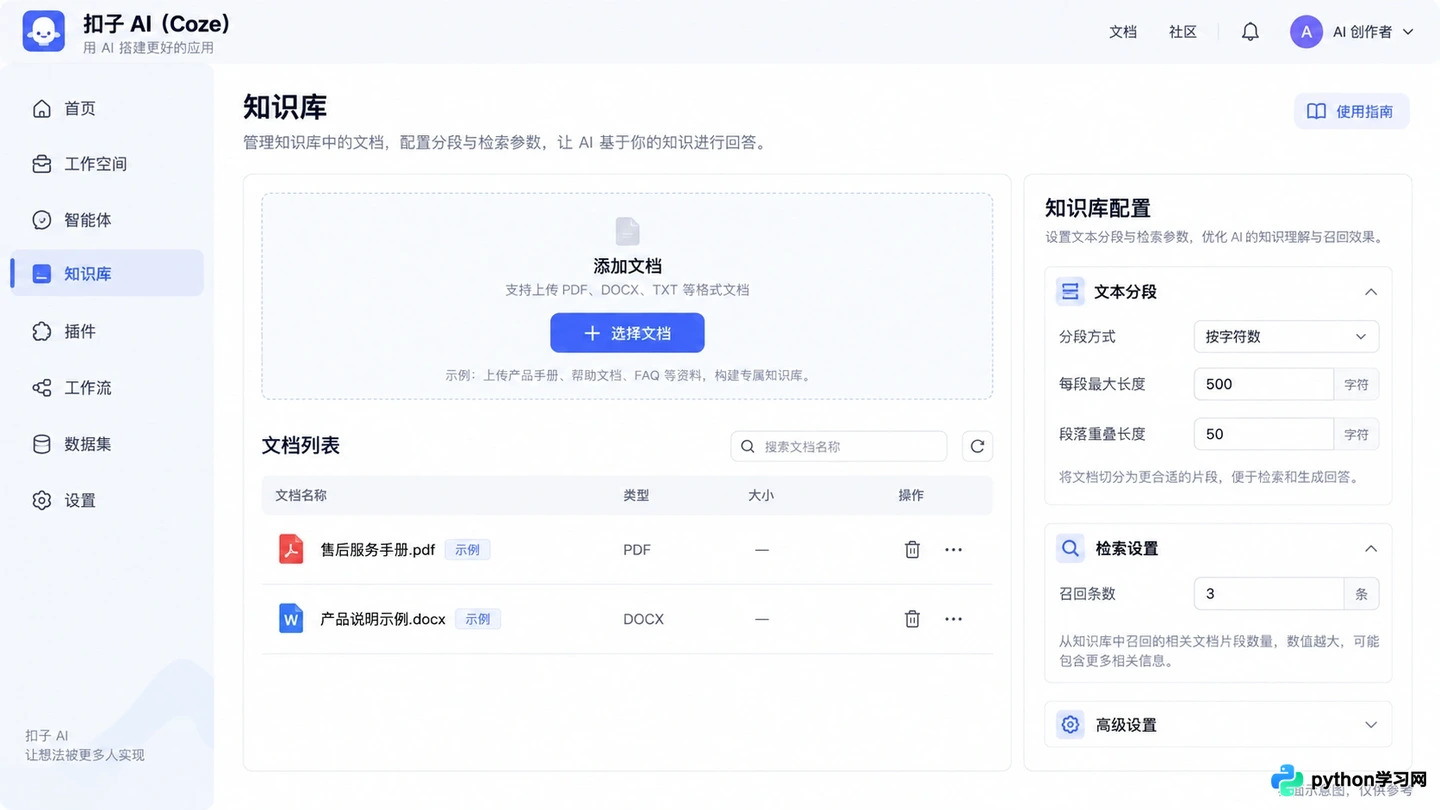
Task: Click the DOCX type cell
Action: pos(643,619)
